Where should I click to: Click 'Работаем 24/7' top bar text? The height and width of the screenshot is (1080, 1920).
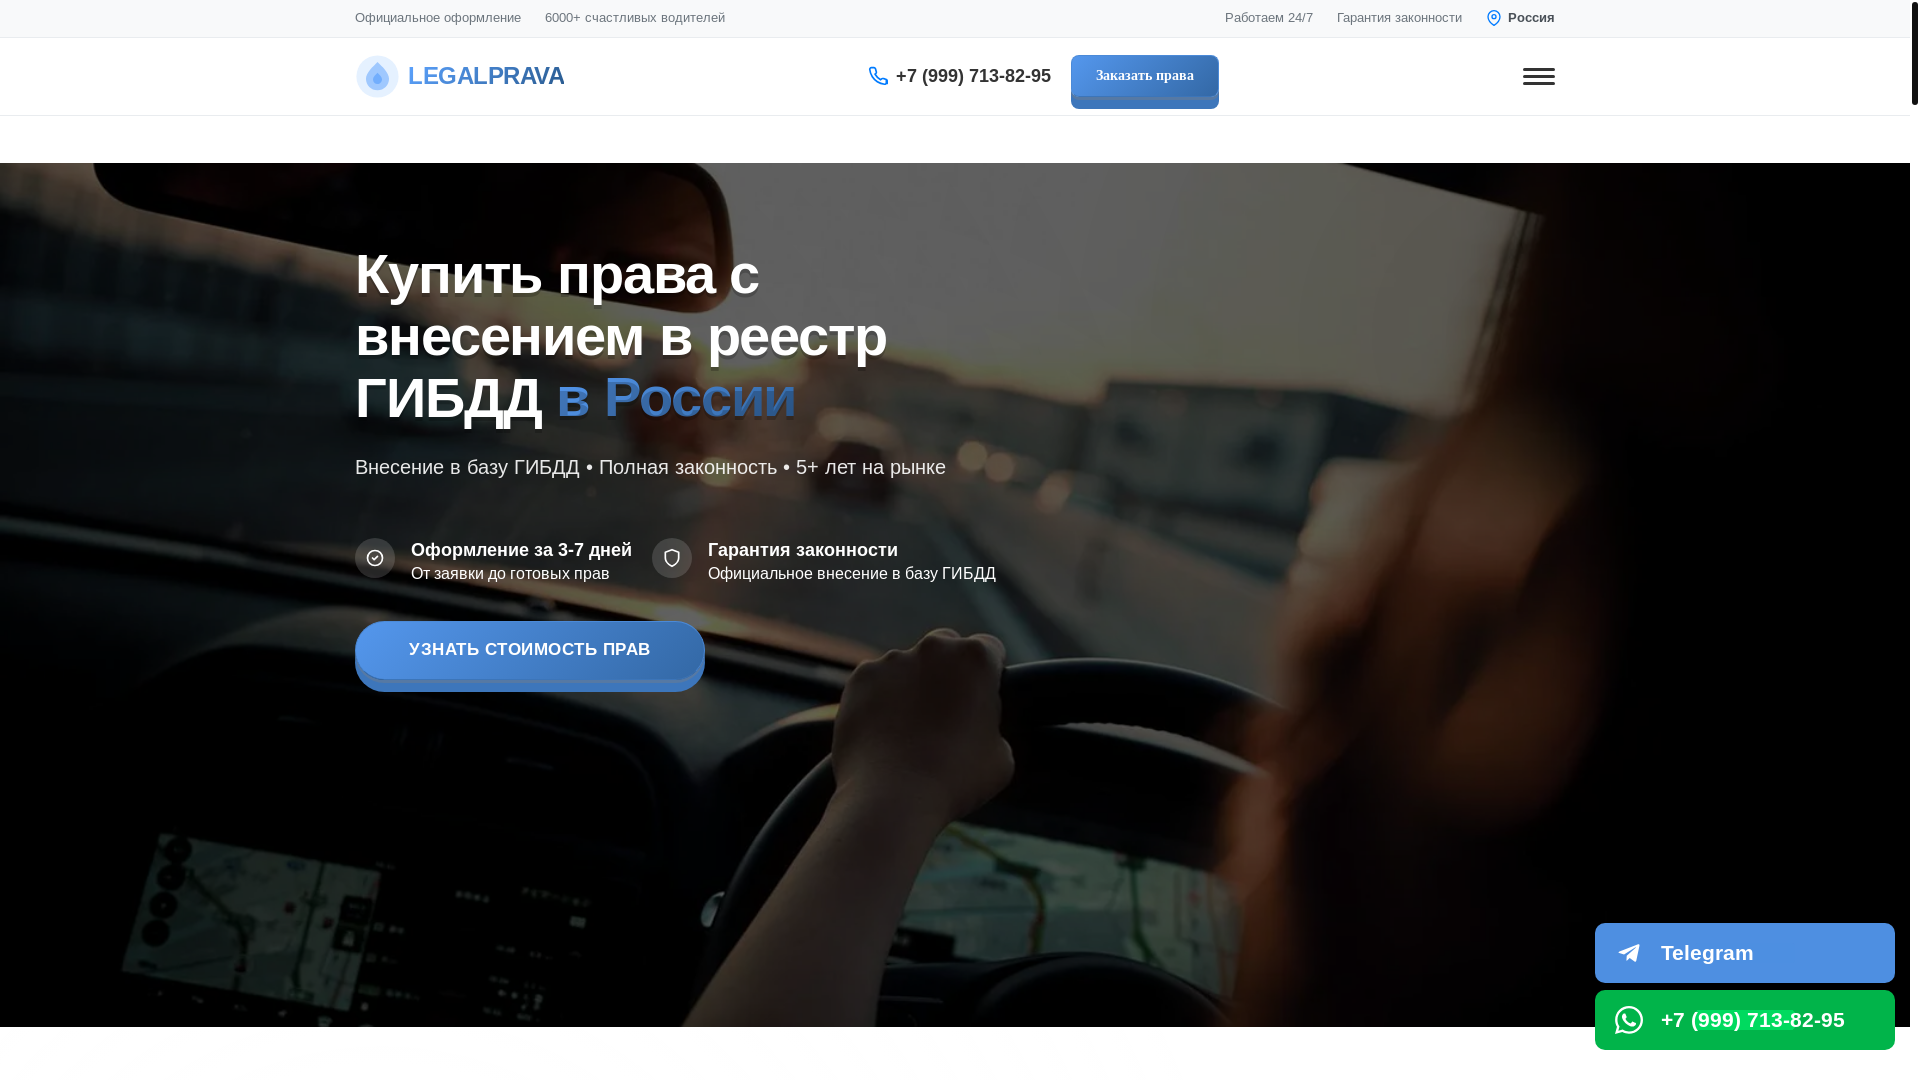click(1269, 18)
